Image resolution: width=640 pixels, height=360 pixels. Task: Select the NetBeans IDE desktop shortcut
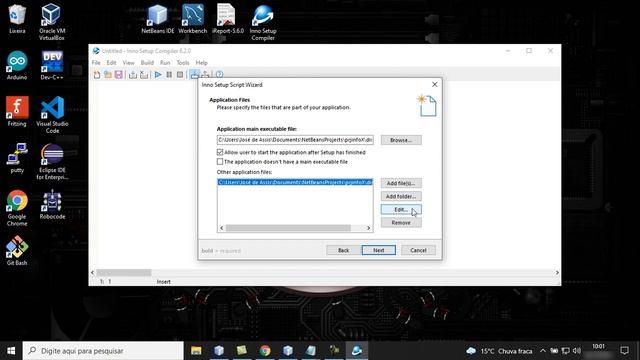[158, 19]
